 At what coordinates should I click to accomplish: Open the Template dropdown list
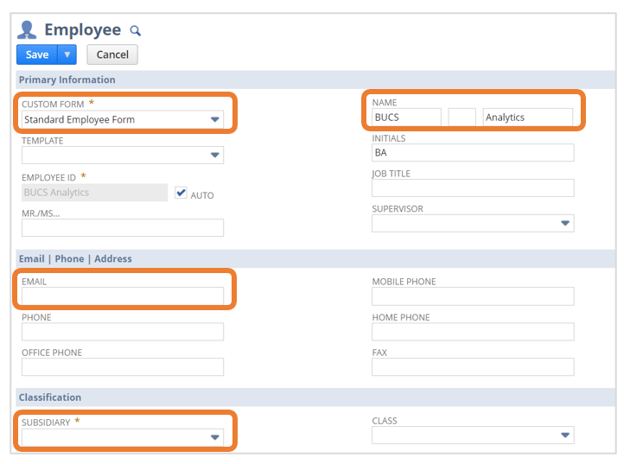[214, 156]
